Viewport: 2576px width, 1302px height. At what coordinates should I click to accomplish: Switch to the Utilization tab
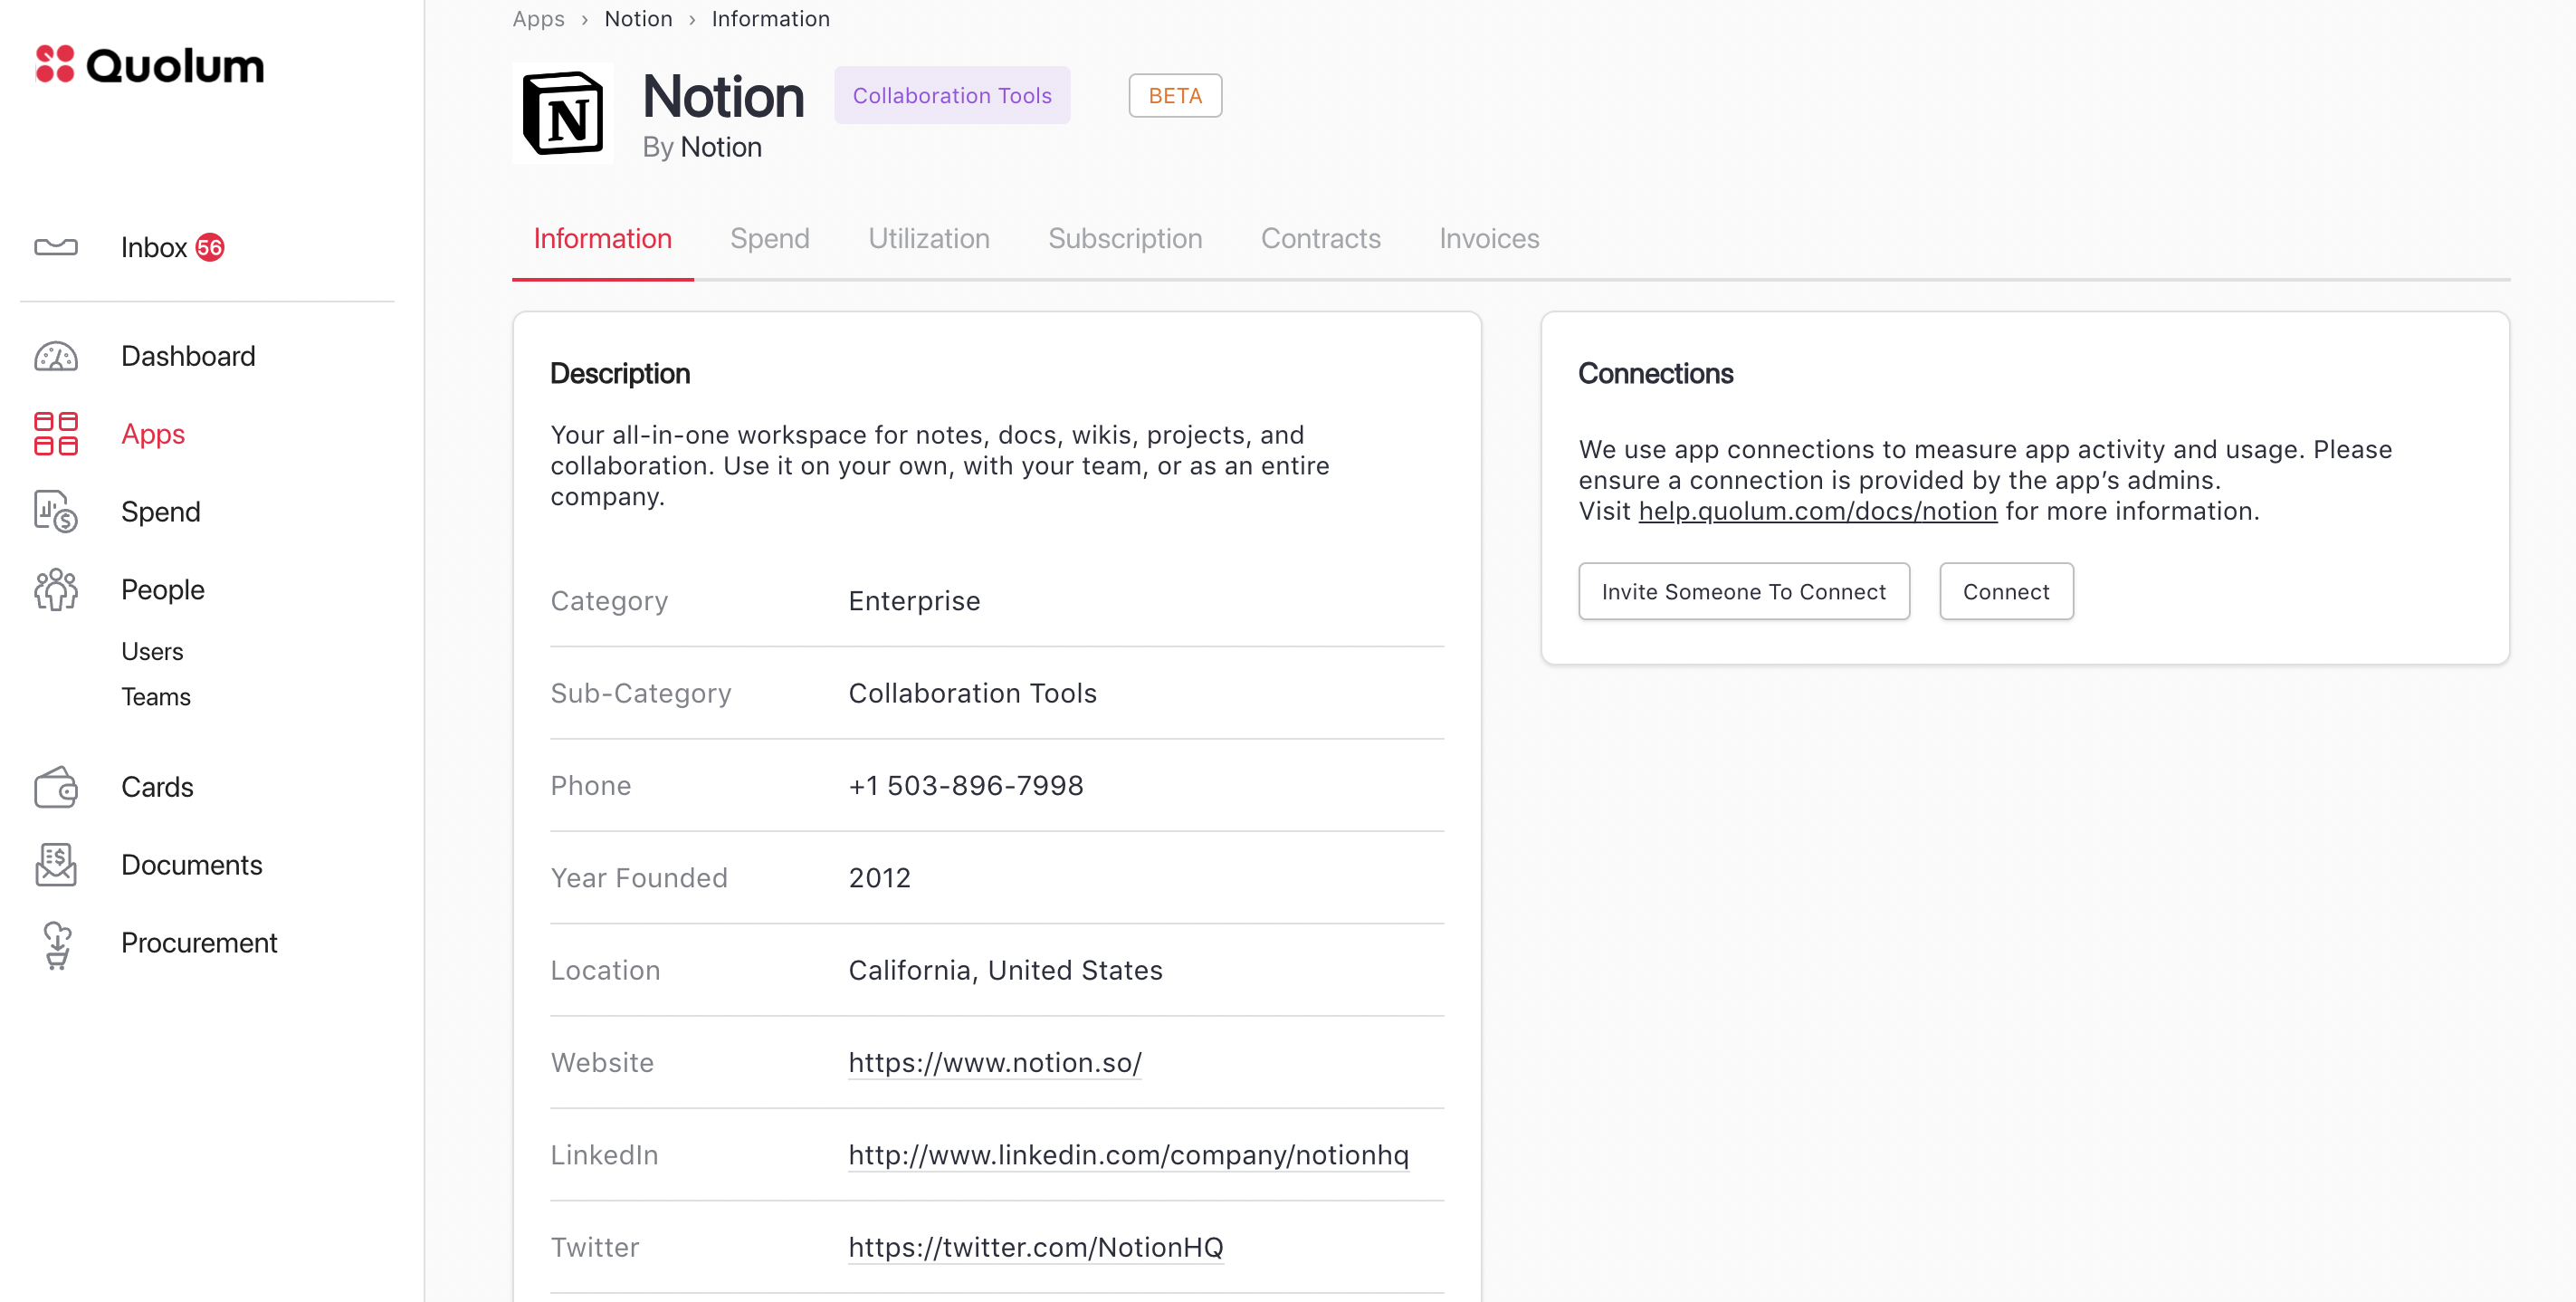tap(928, 239)
